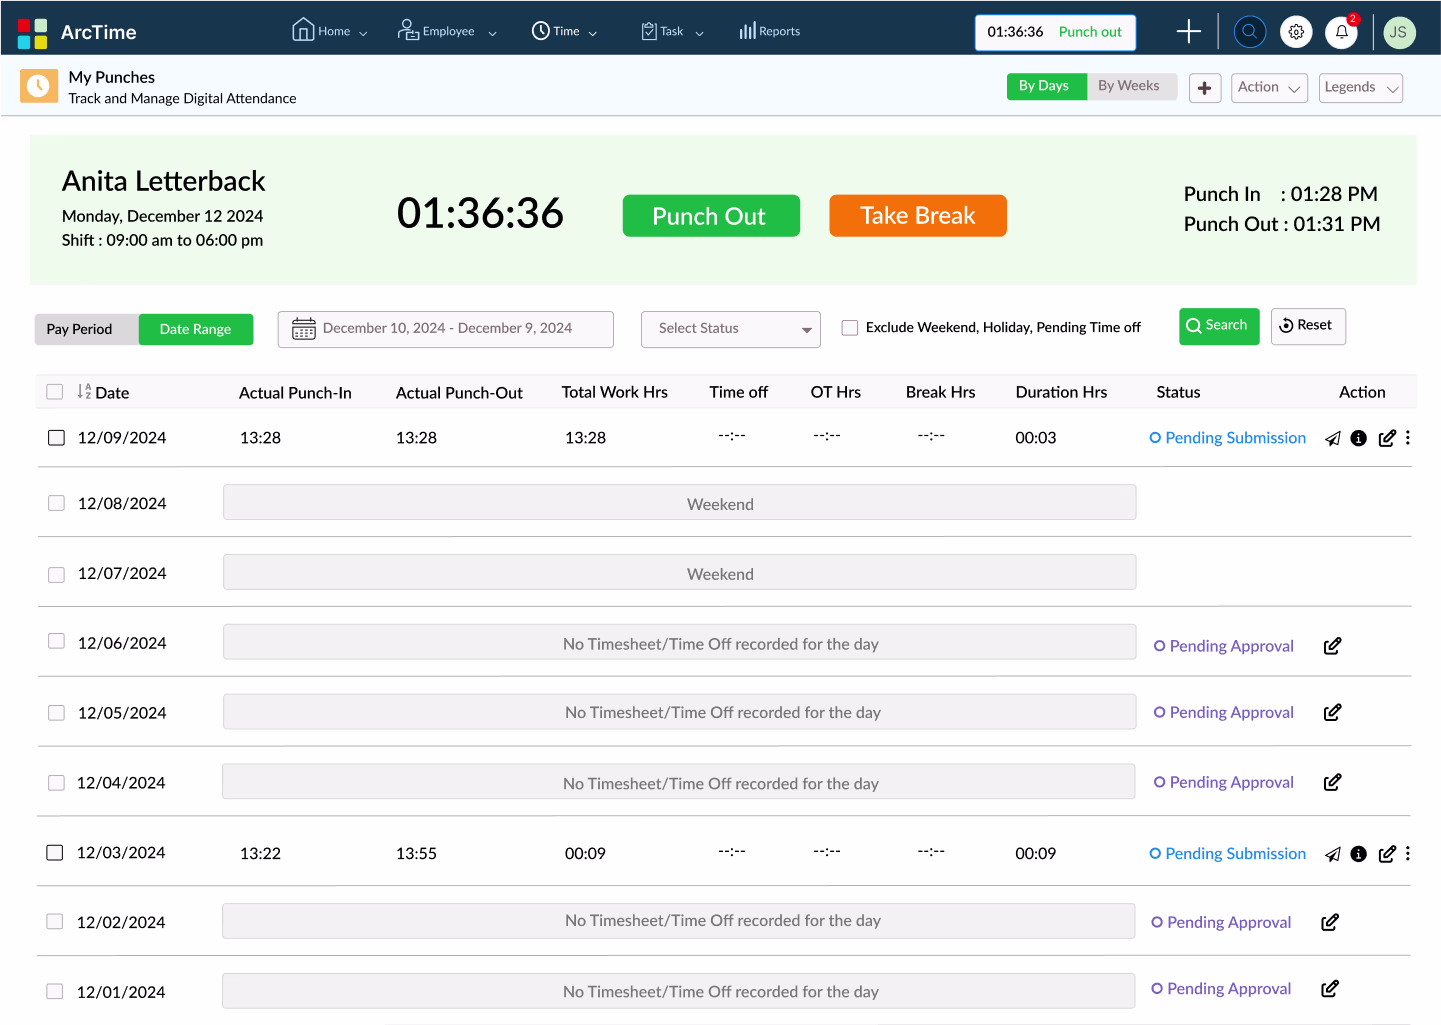1441x1025 pixels.
Task: Edit the 12/01/2024 entry
Action: pyautogui.click(x=1329, y=988)
